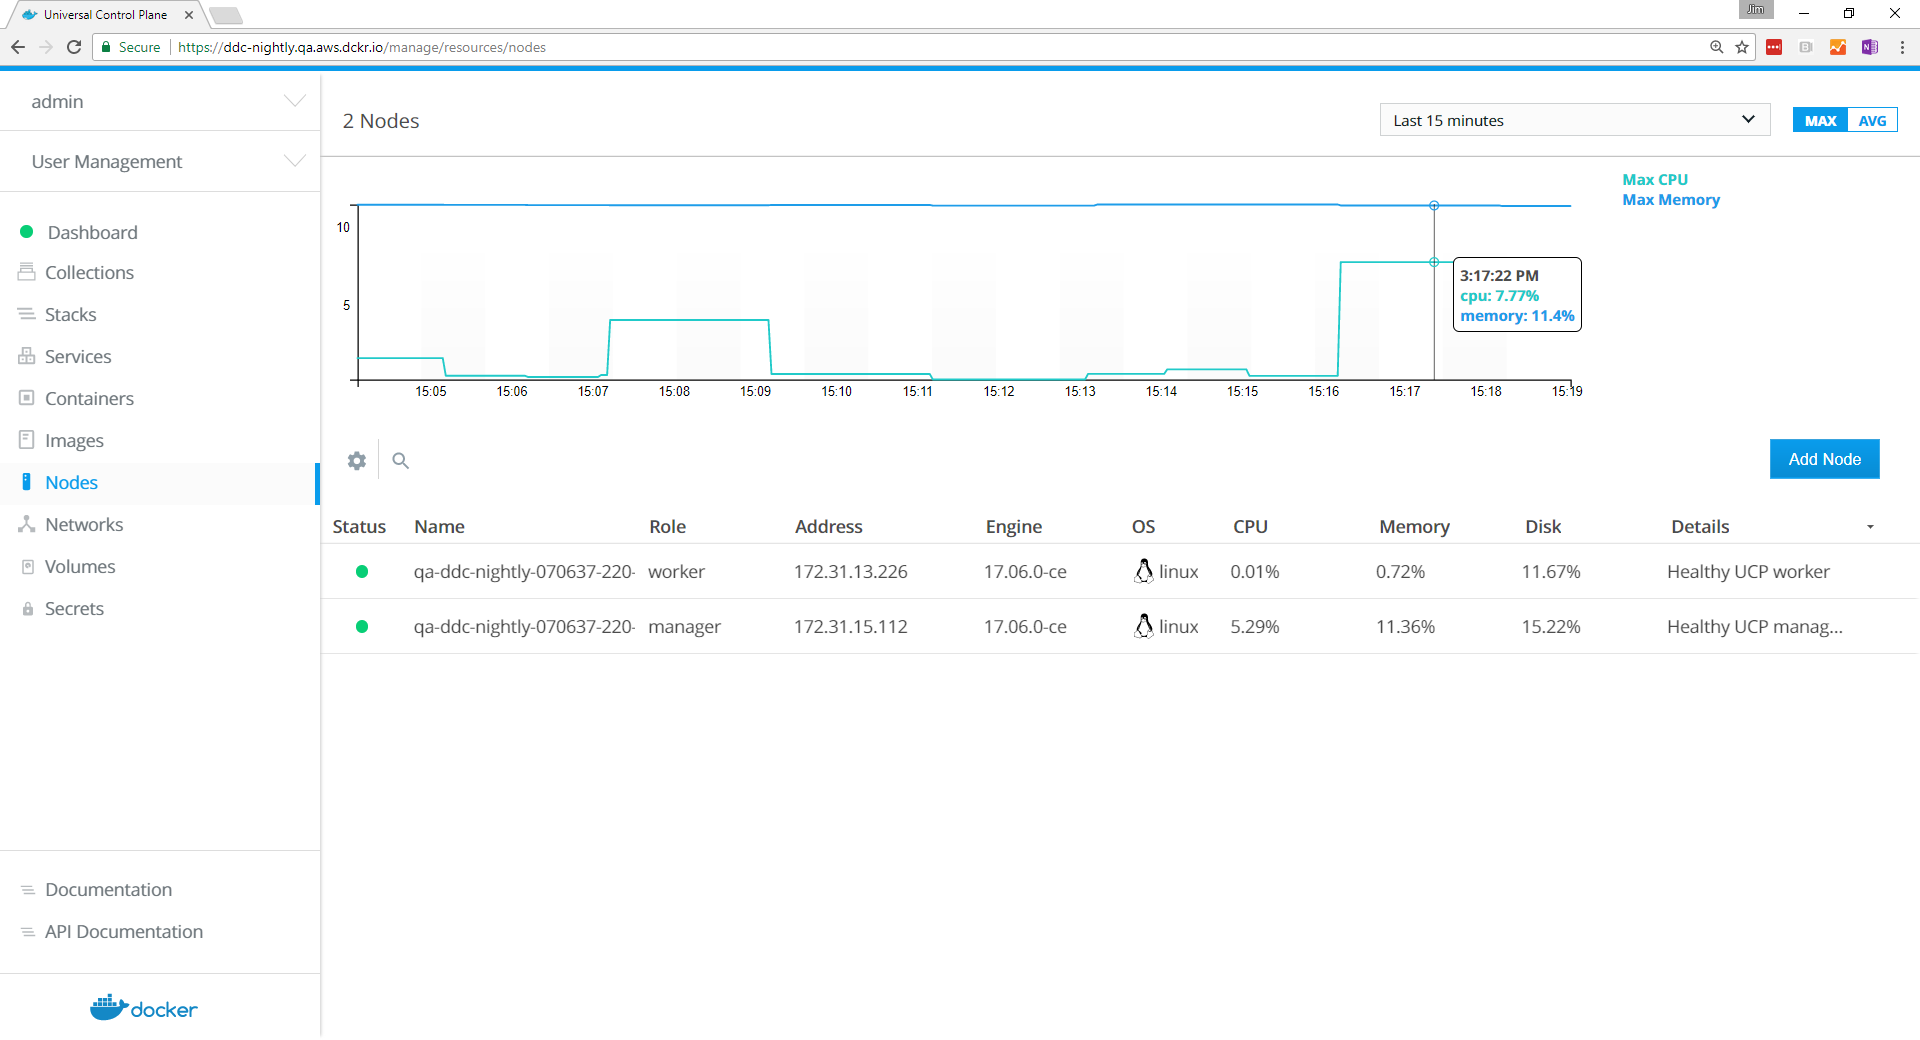The height and width of the screenshot is (1040, 1920).
Task: Expand the User Management section
Action: 160,162
